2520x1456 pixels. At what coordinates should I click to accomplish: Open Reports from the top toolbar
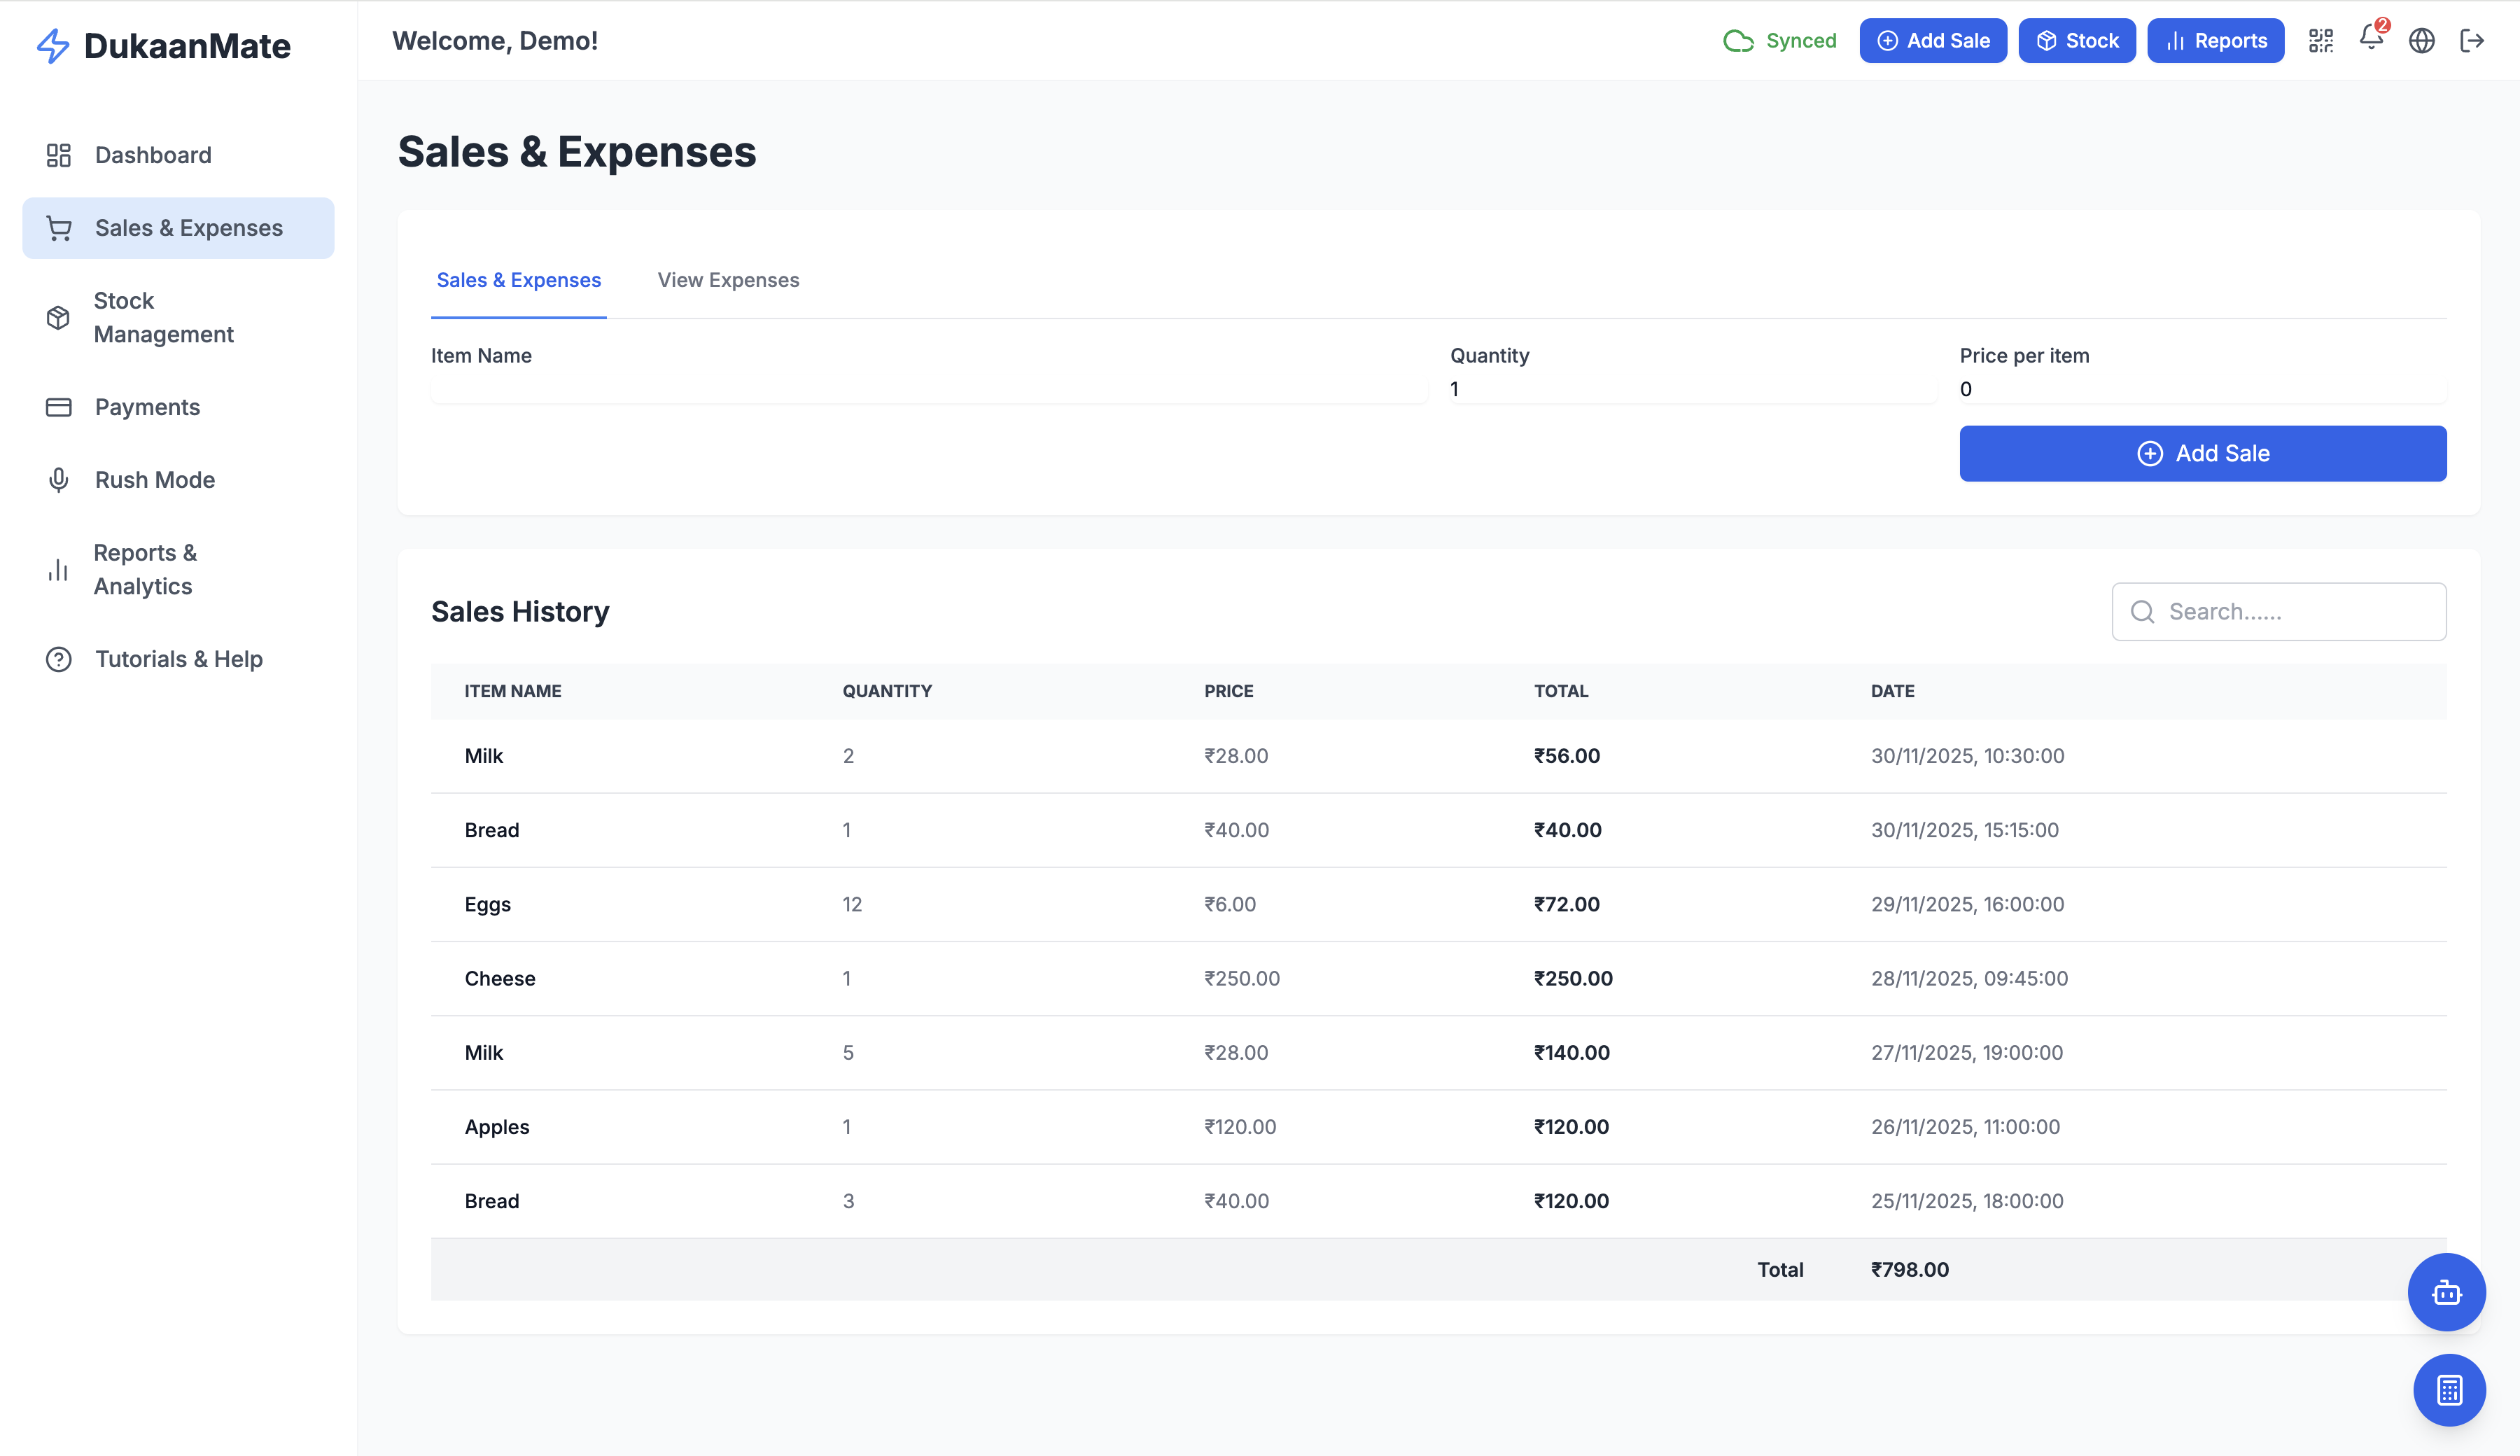point(2215,40)
